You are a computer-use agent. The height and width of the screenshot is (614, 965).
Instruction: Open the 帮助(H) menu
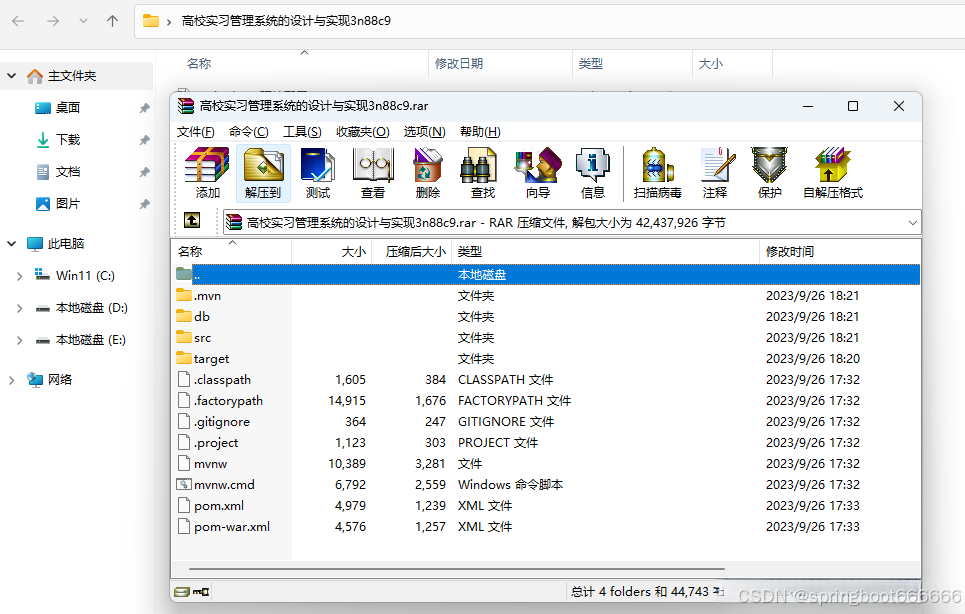click(480, 132)
